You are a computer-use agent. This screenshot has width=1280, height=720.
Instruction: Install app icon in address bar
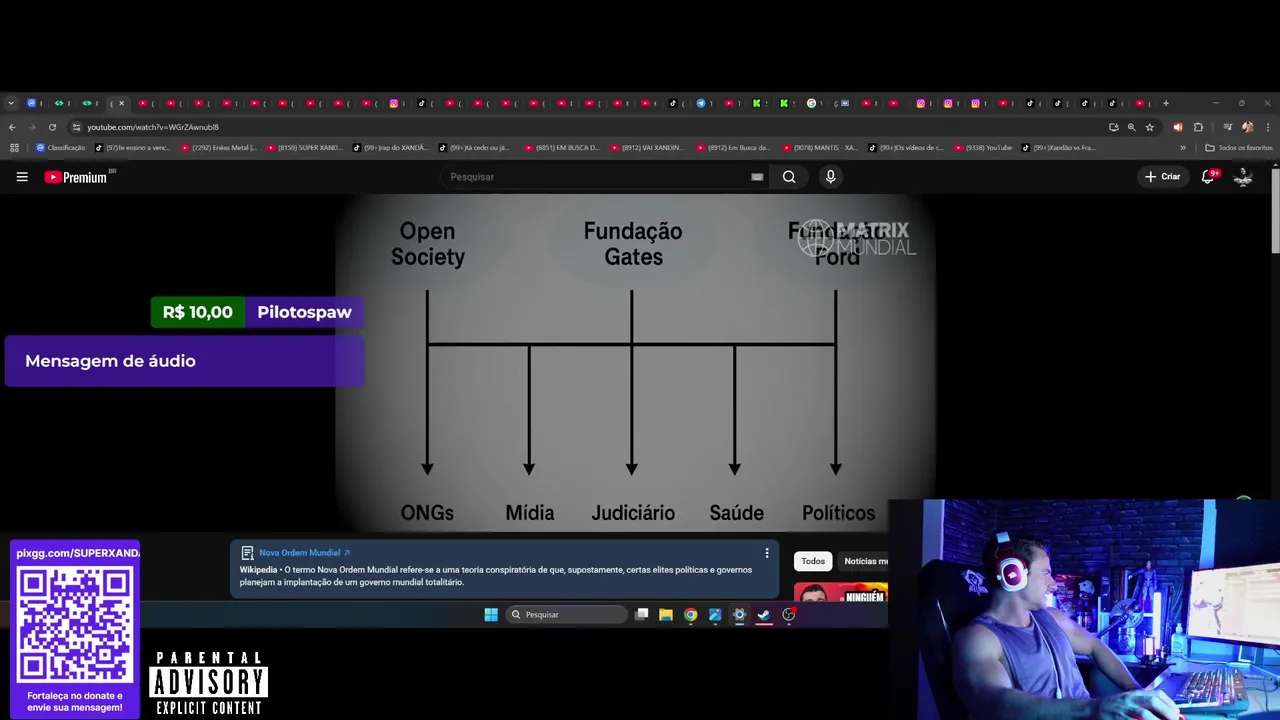pos(1113,127)
